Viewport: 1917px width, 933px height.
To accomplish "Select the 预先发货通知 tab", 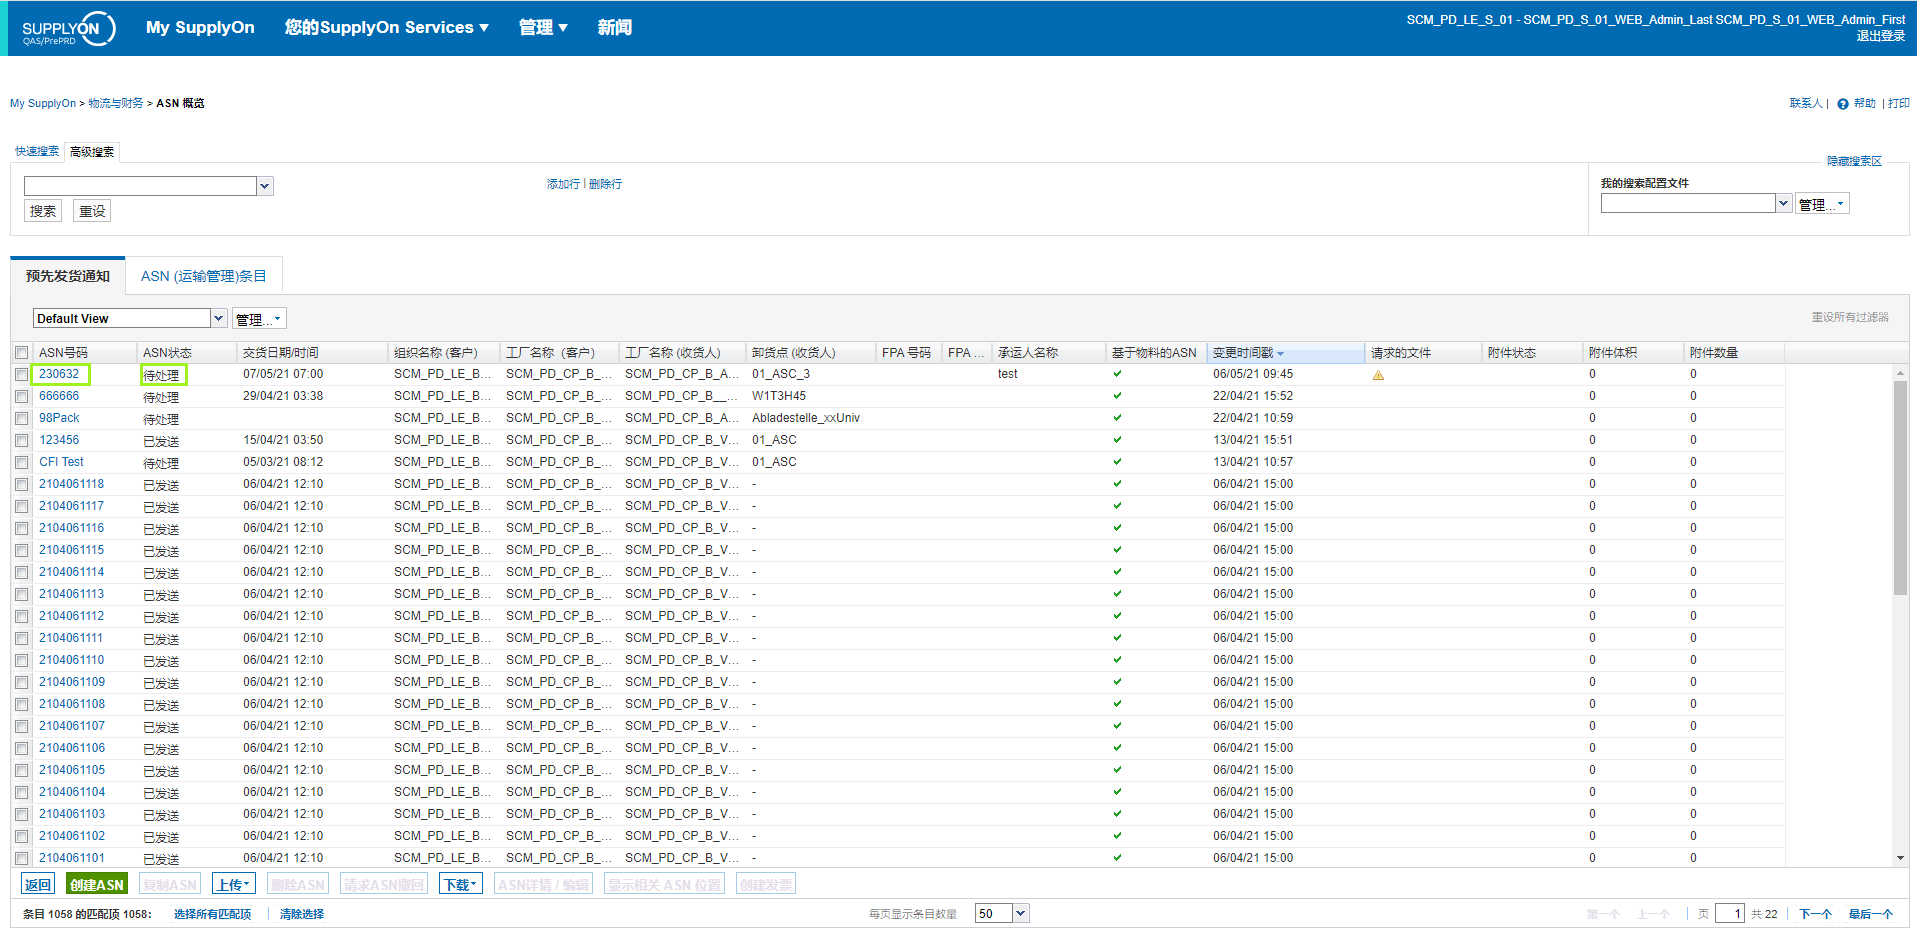I will coord(68,276).
